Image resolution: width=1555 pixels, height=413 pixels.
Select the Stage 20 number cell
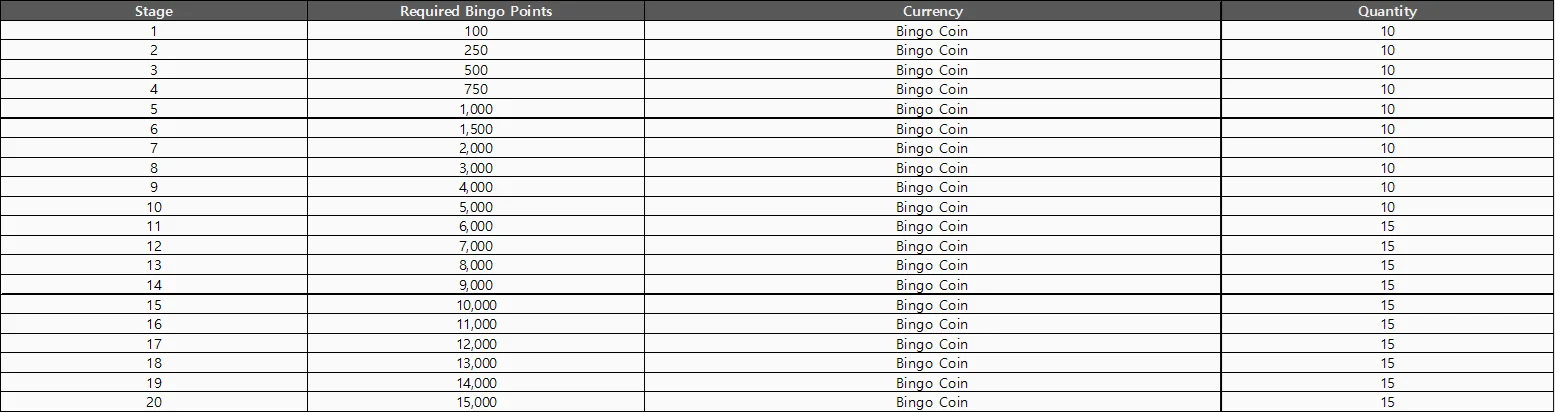point(154,403)
